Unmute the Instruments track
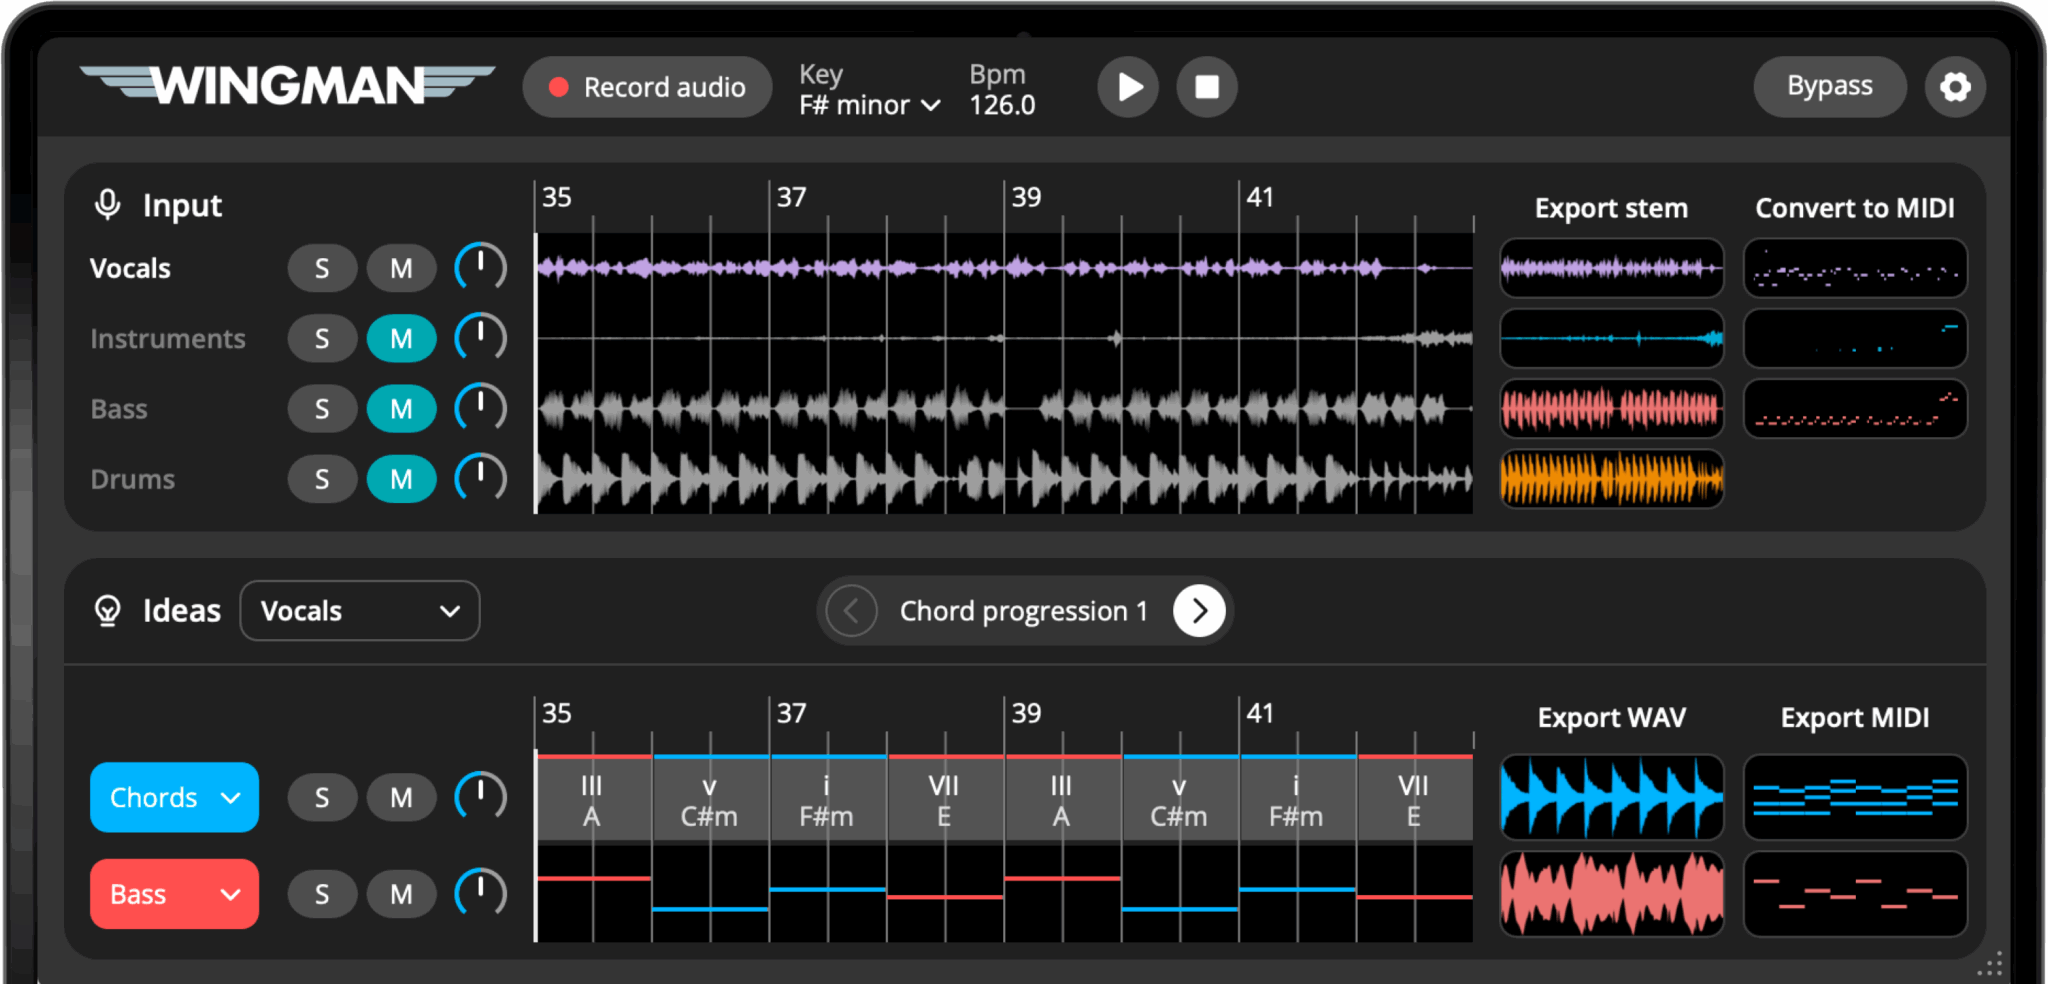 click(x=401, y=339)
